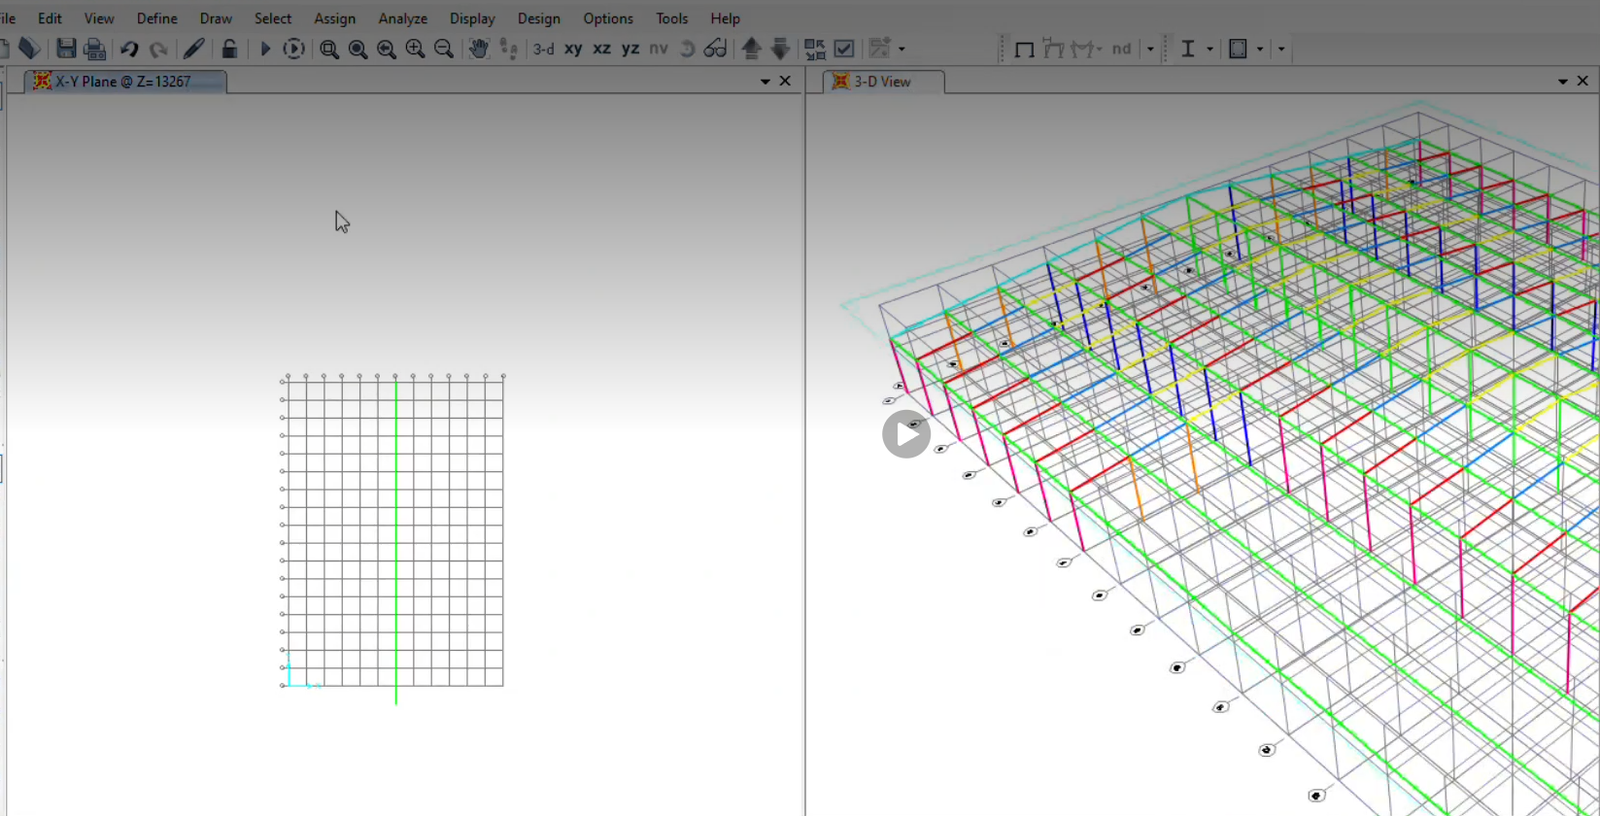Toggle the Set Display Options checkmark icon
Image resolution: width=1600 pixels, height=816 pixels.
click(x=844, y=48)
